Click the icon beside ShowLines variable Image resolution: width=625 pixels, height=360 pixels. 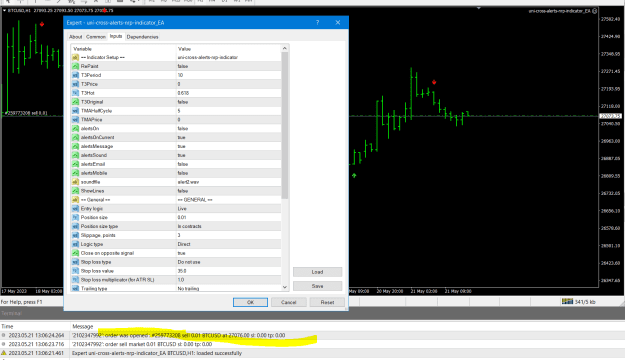tap(75, 191)
